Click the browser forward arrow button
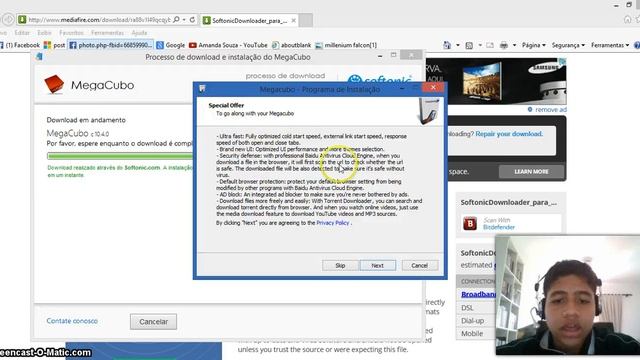The height and width of the screenshot is (360, 640). click(8, 19)
